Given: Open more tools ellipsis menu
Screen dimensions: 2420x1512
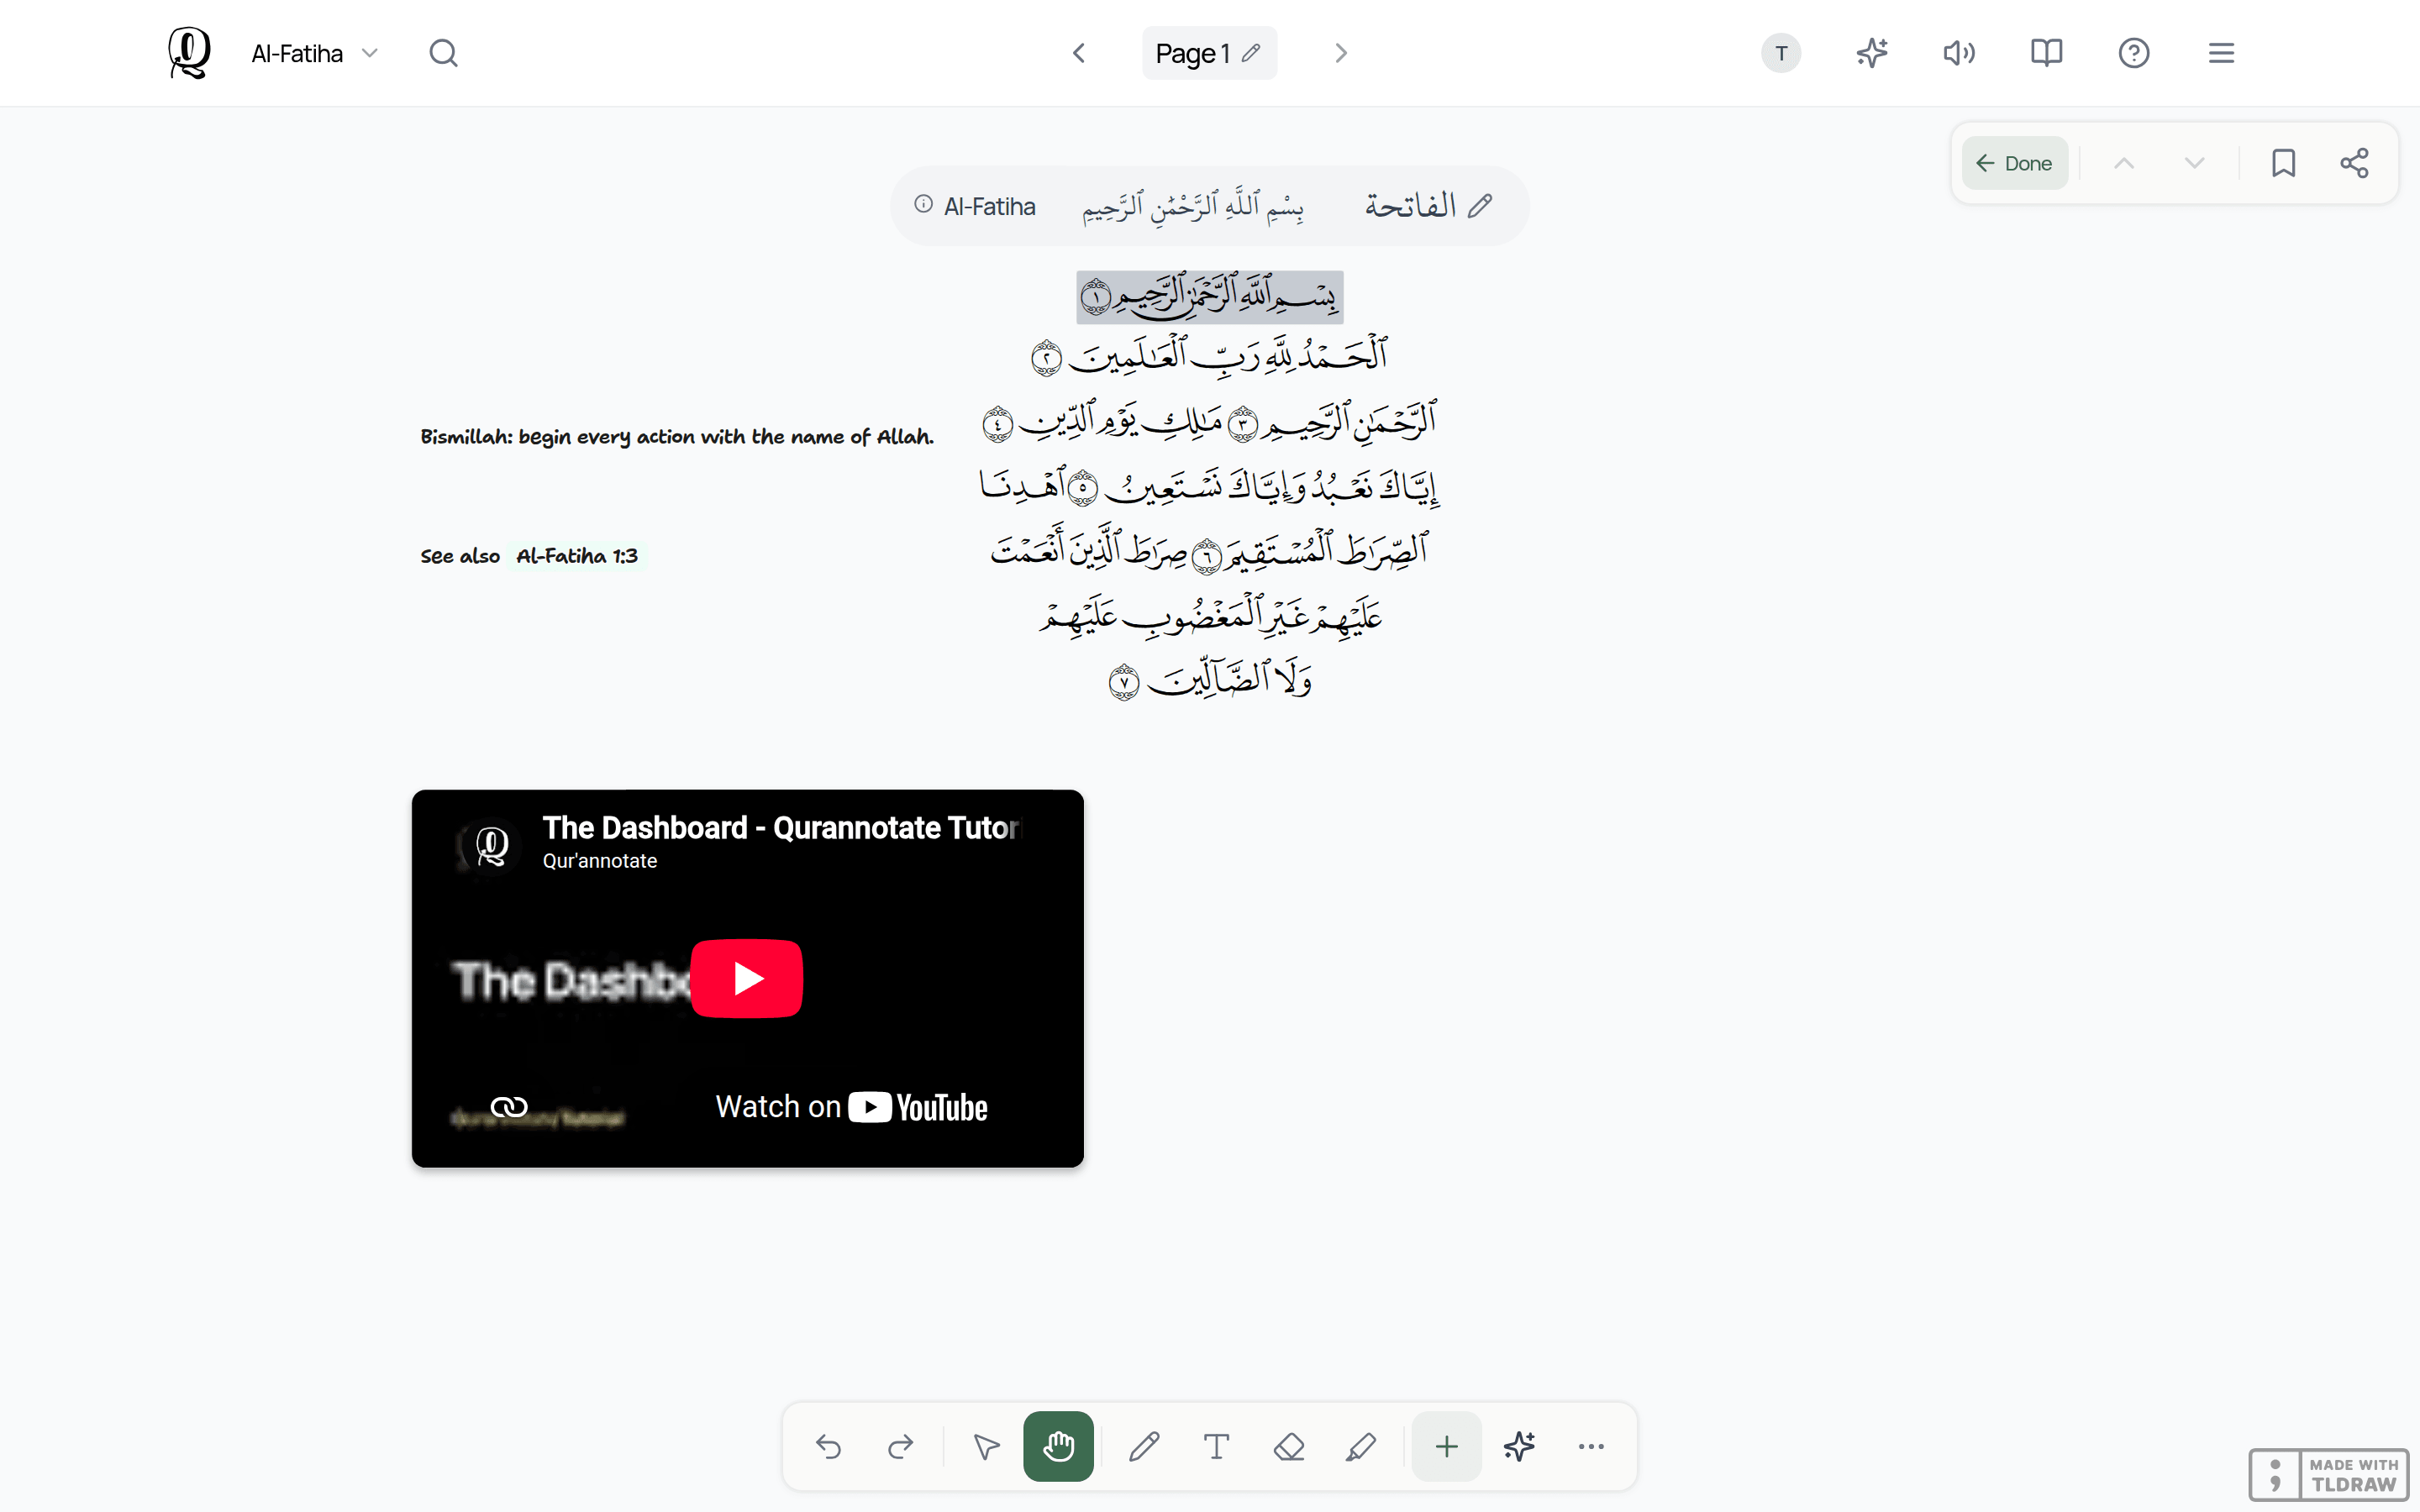Looking at the screenshot, I should [1591, 1446].
